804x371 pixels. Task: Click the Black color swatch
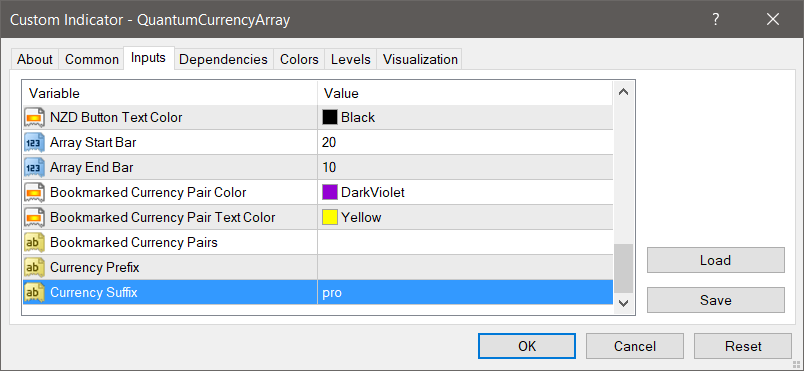330,117
